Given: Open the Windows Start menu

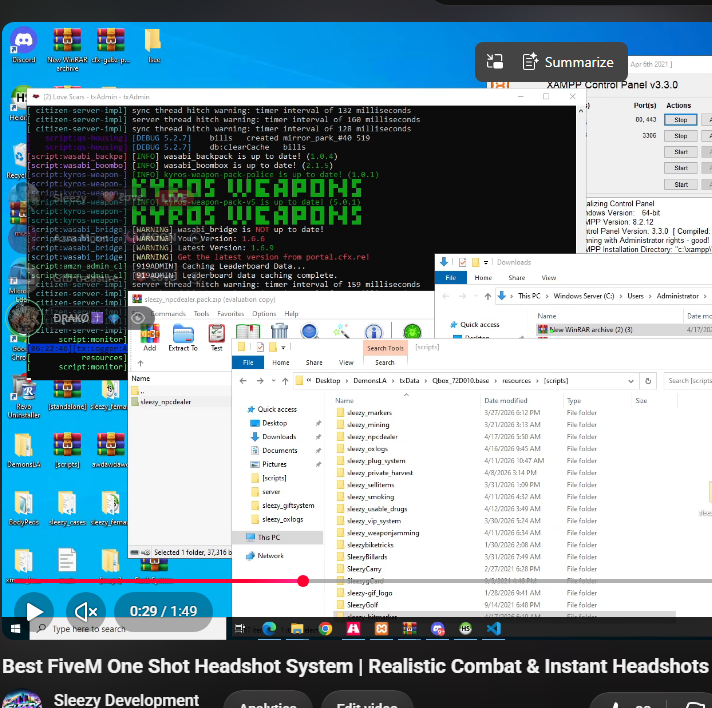Looking at the screenshot, I should 15,629.
